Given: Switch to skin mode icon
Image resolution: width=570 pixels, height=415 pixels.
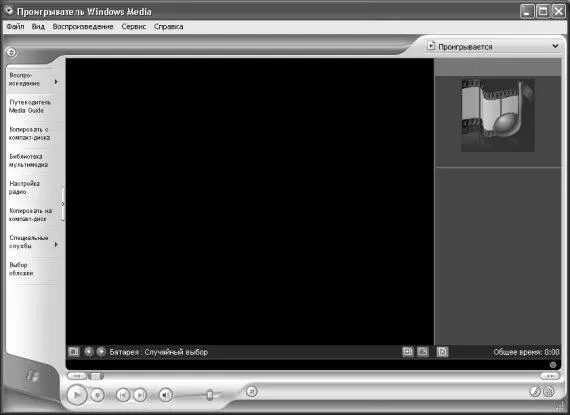Looking at the screenshot, I should point(549,391).
